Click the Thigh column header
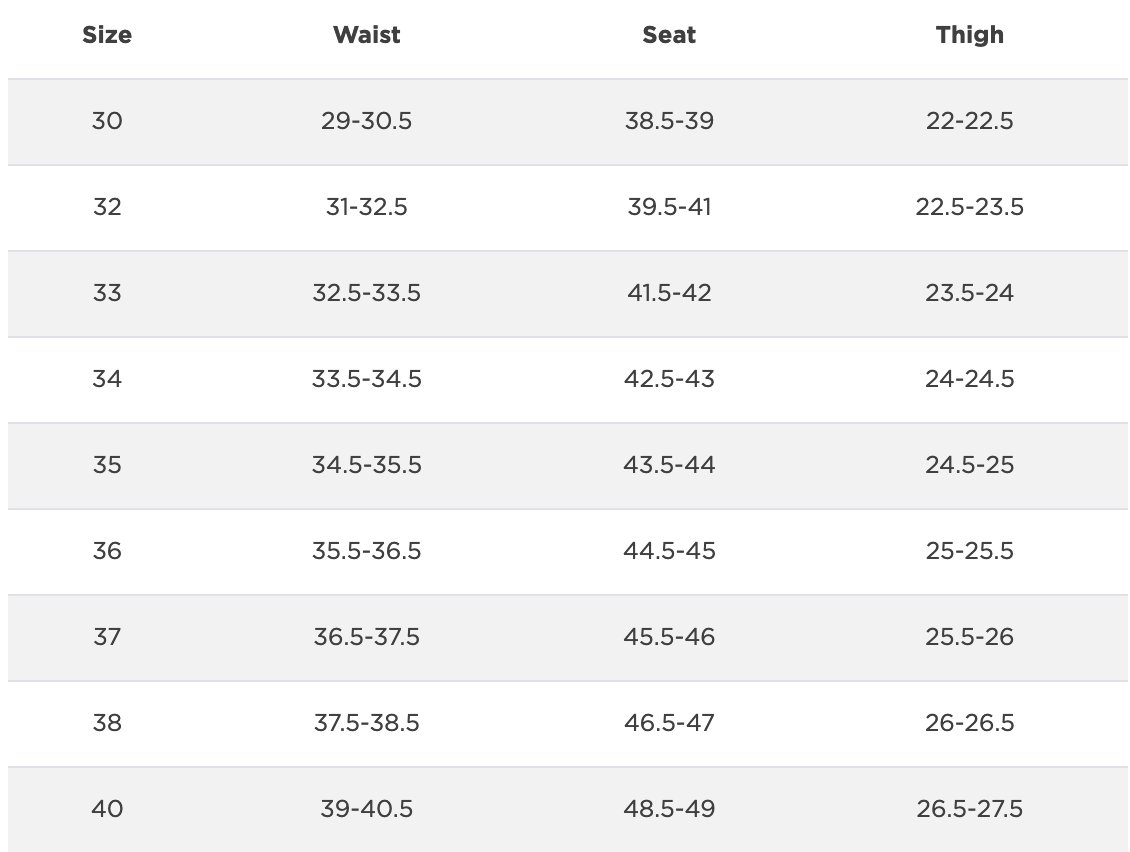Viewport: 1130px width, 852px height. (969, 35)
